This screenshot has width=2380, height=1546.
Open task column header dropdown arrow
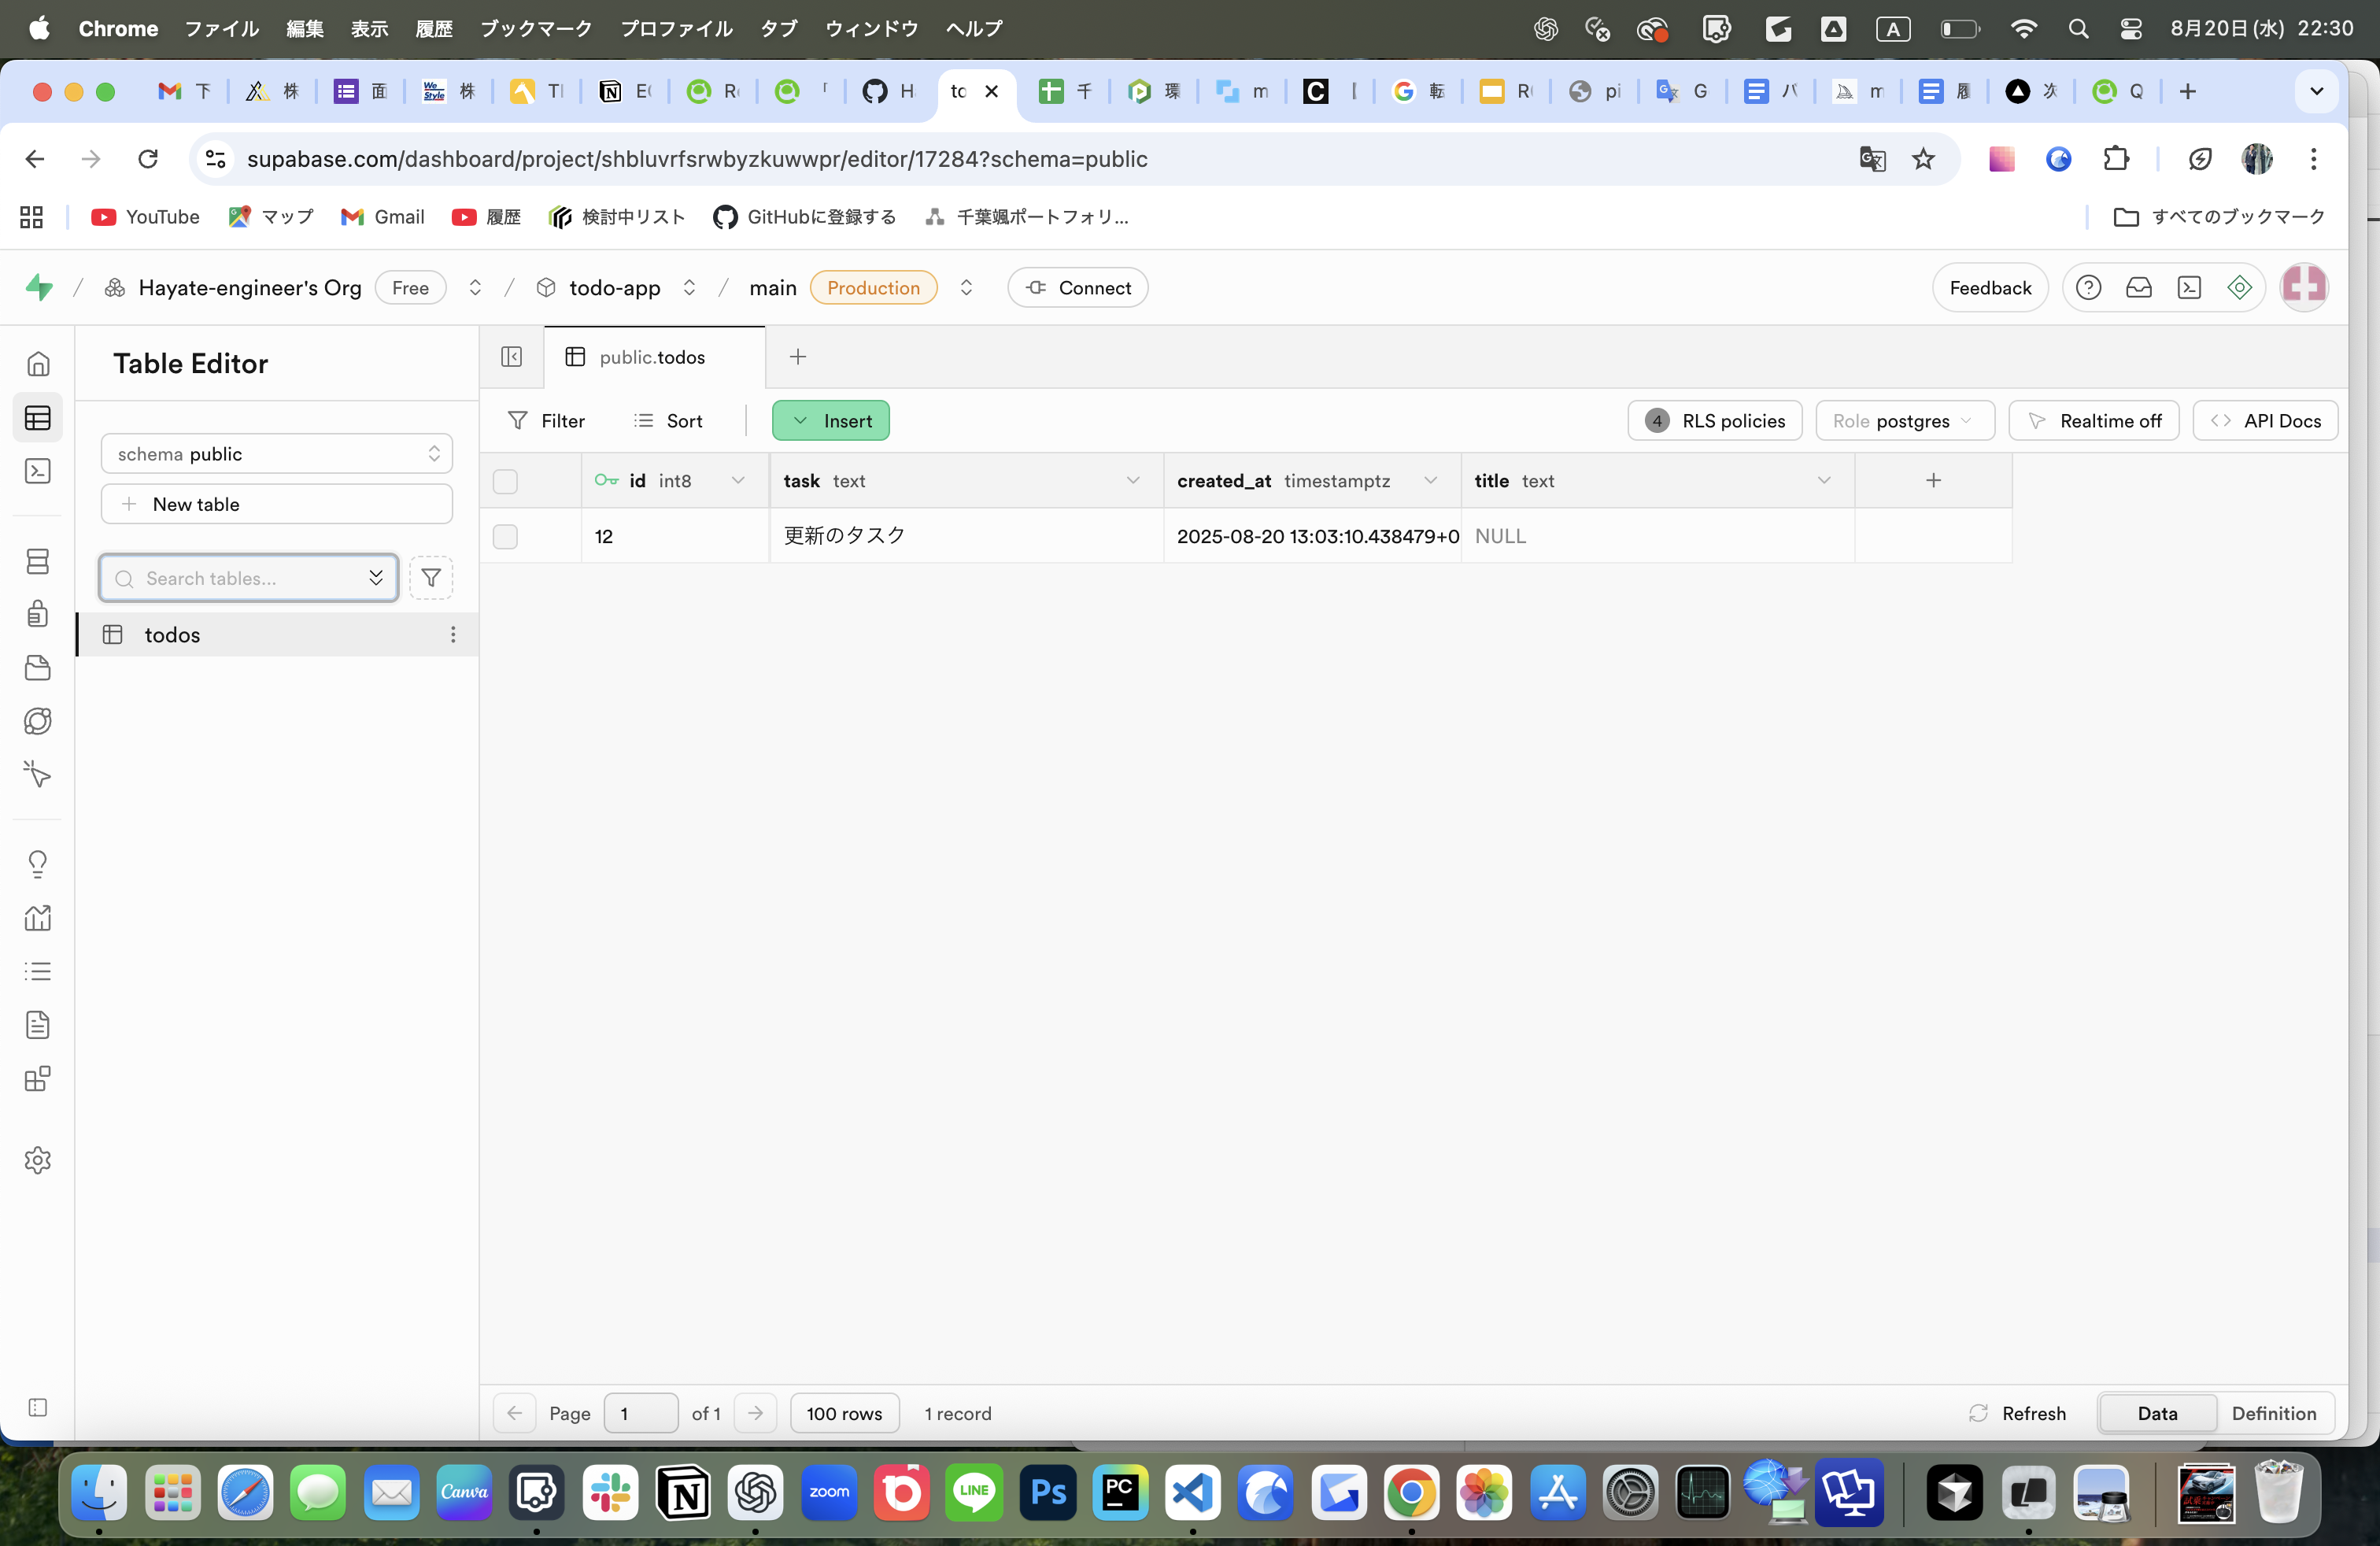(1133, 481)
